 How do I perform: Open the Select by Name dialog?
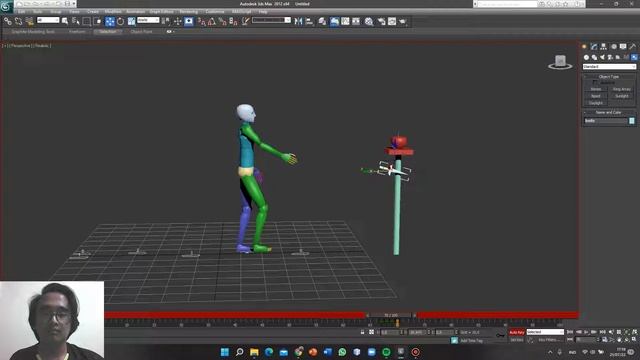pos(76,21)
